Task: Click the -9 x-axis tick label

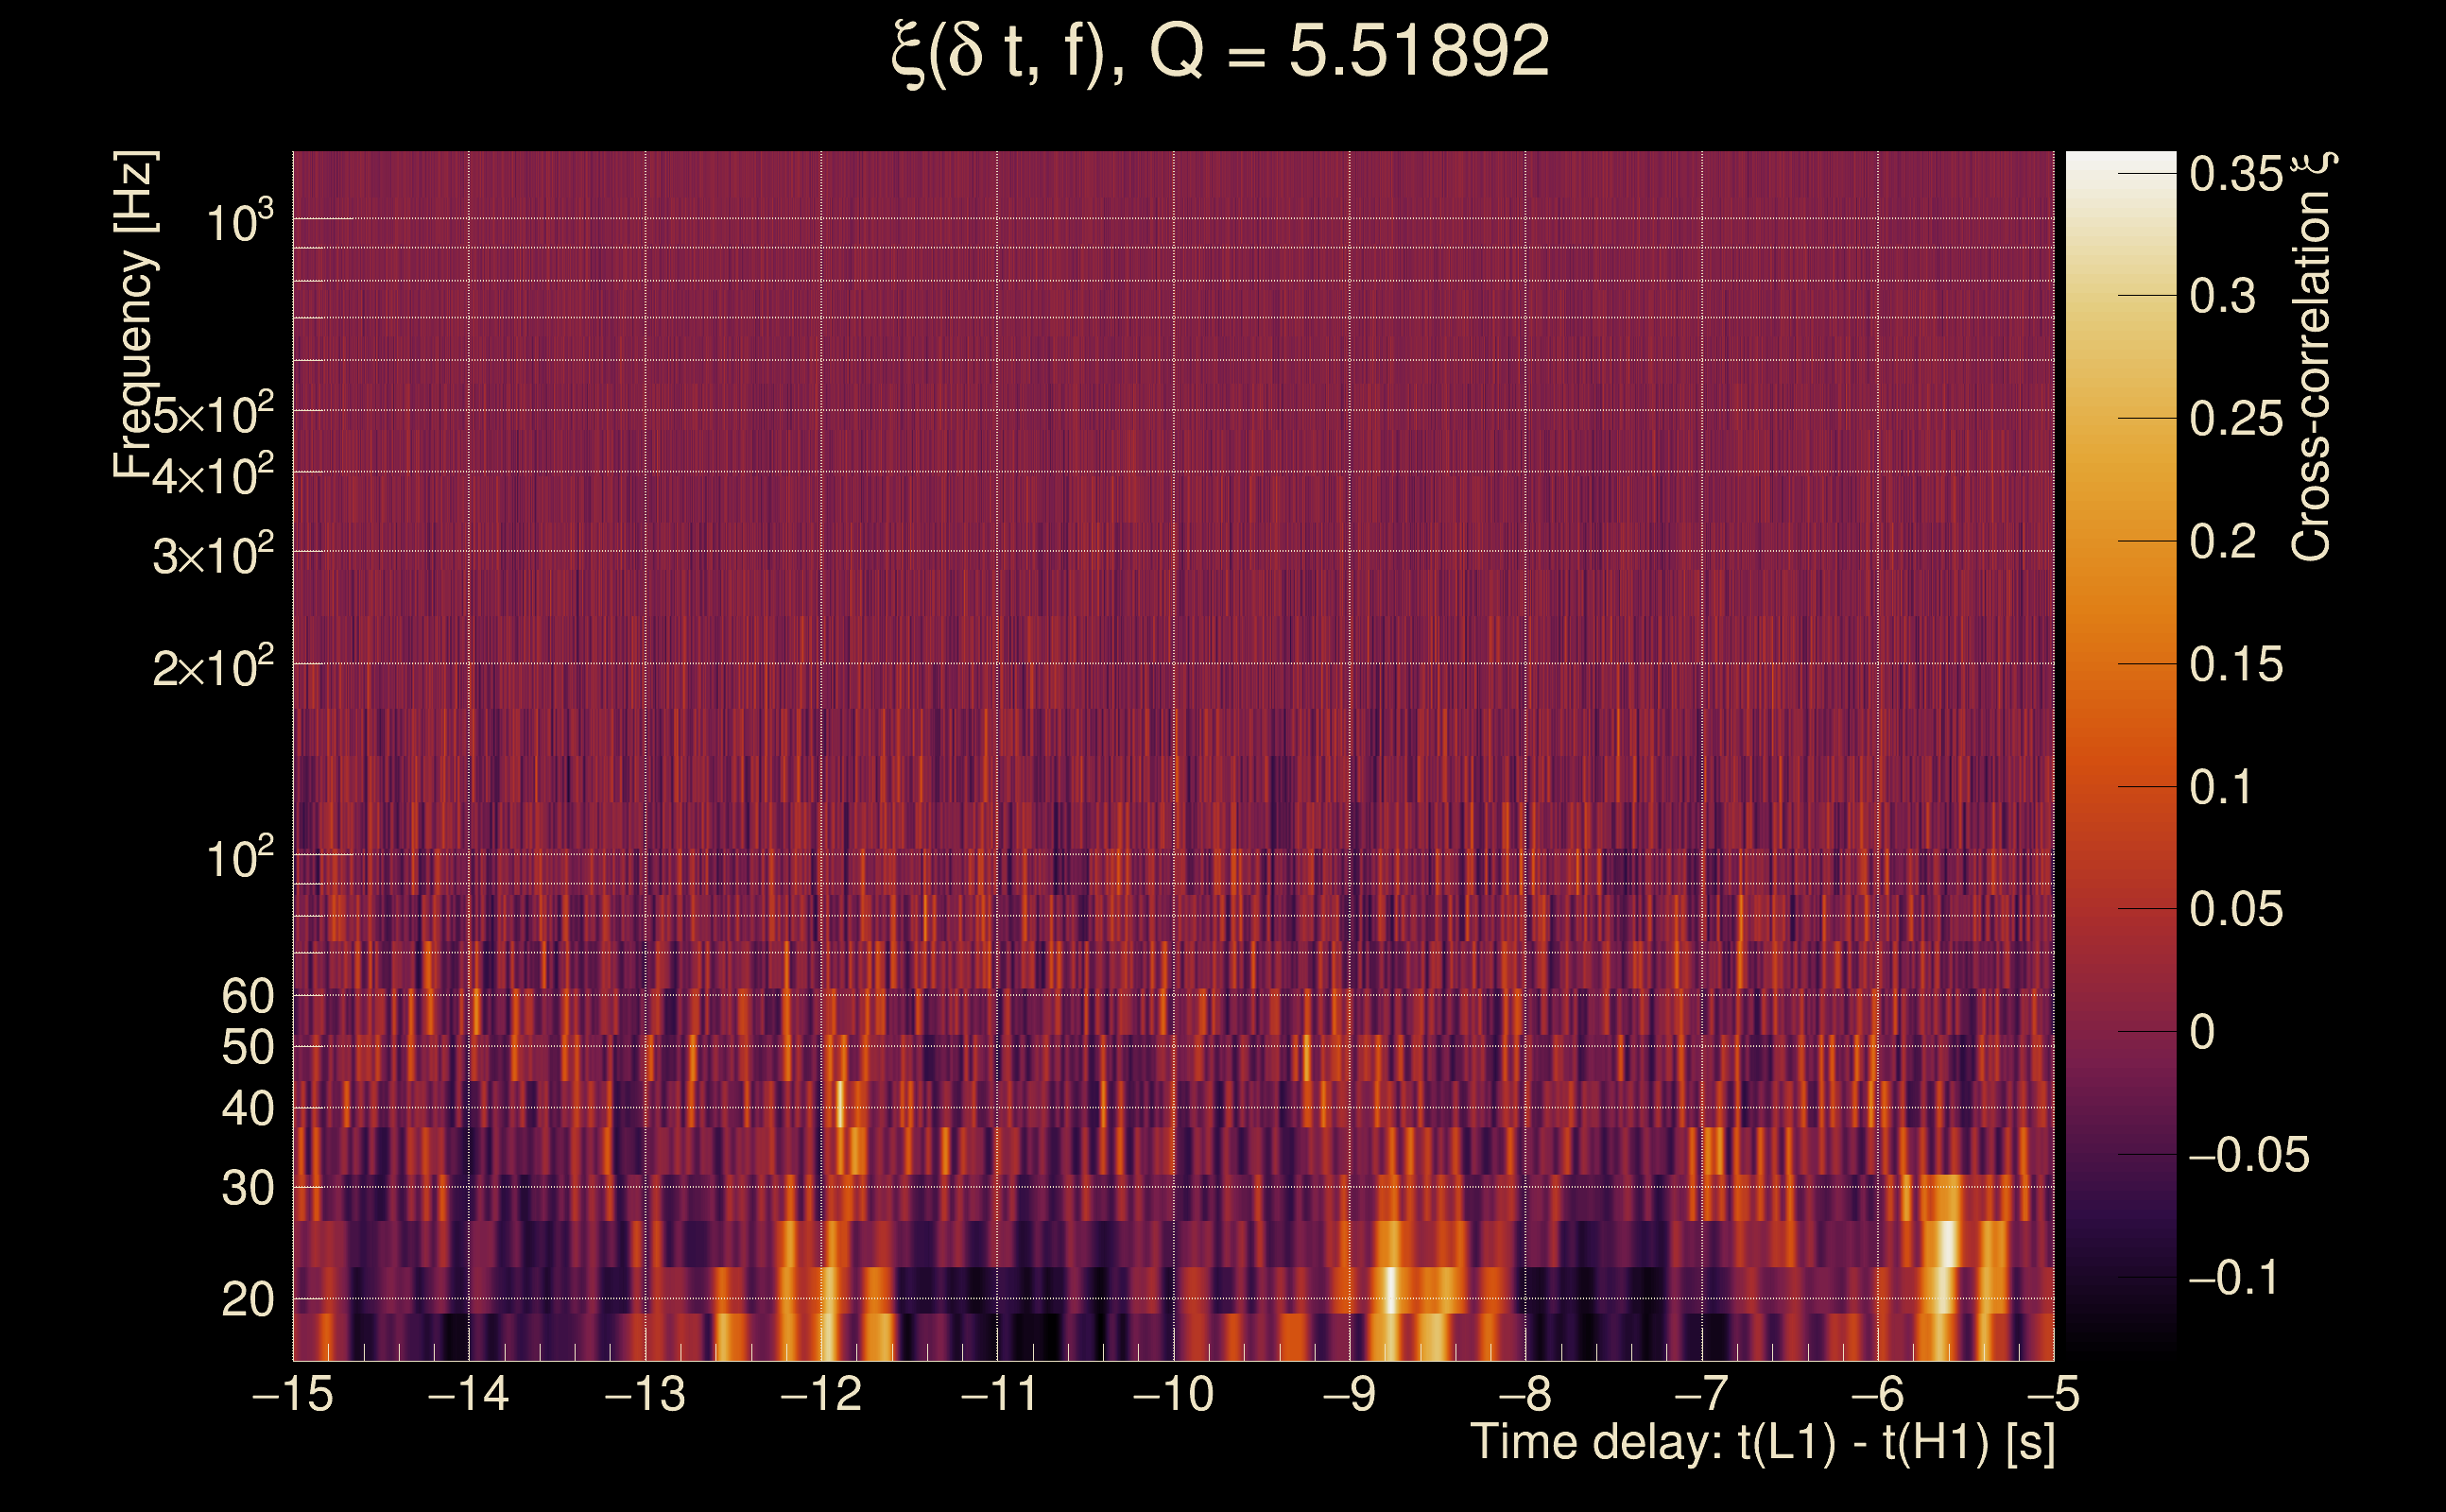Action: [1349, 1394]
